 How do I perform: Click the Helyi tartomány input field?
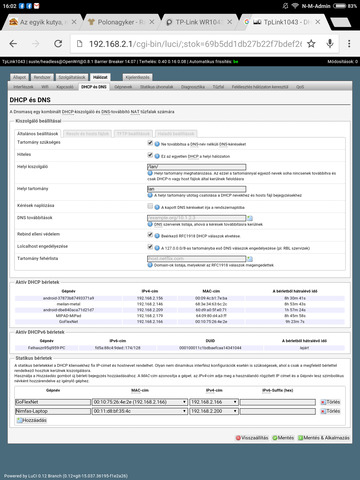[197, 189]
